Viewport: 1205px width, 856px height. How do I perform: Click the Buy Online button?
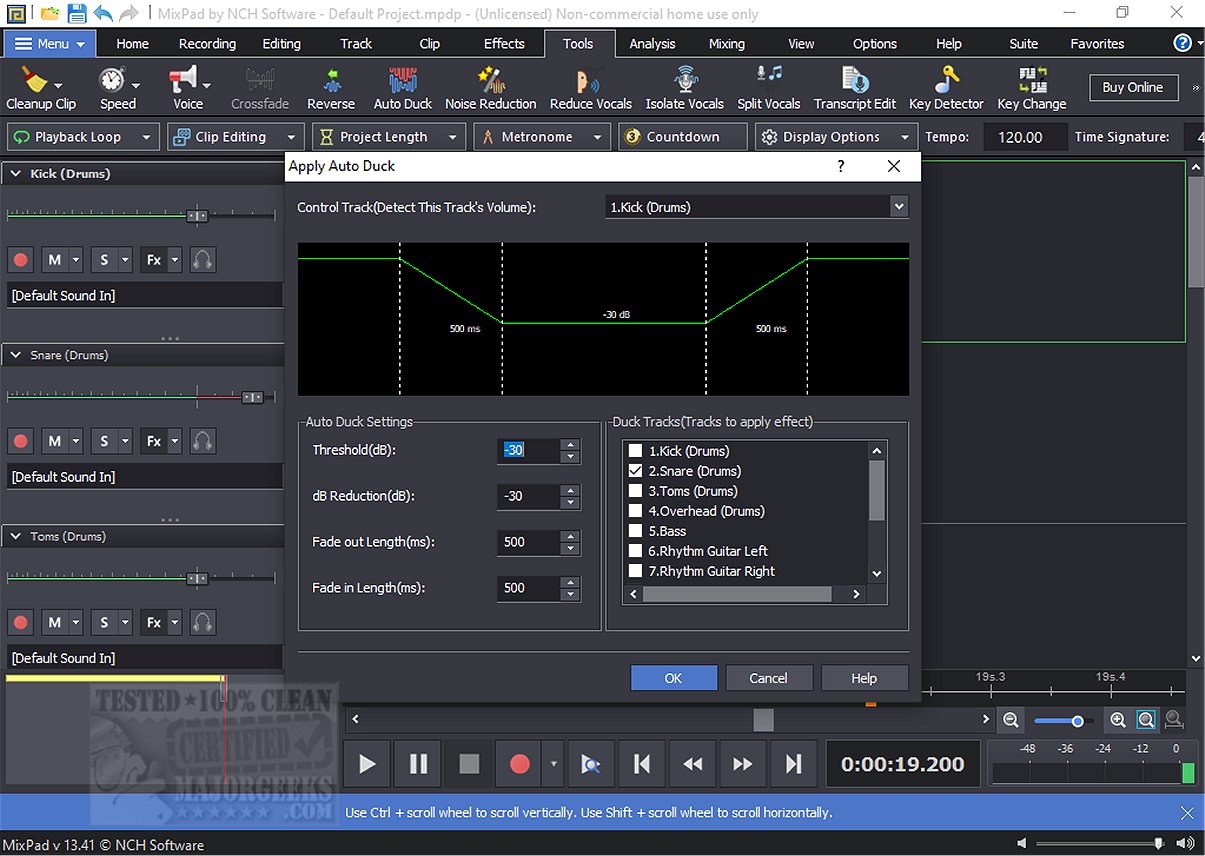(x=1132, y=88)
